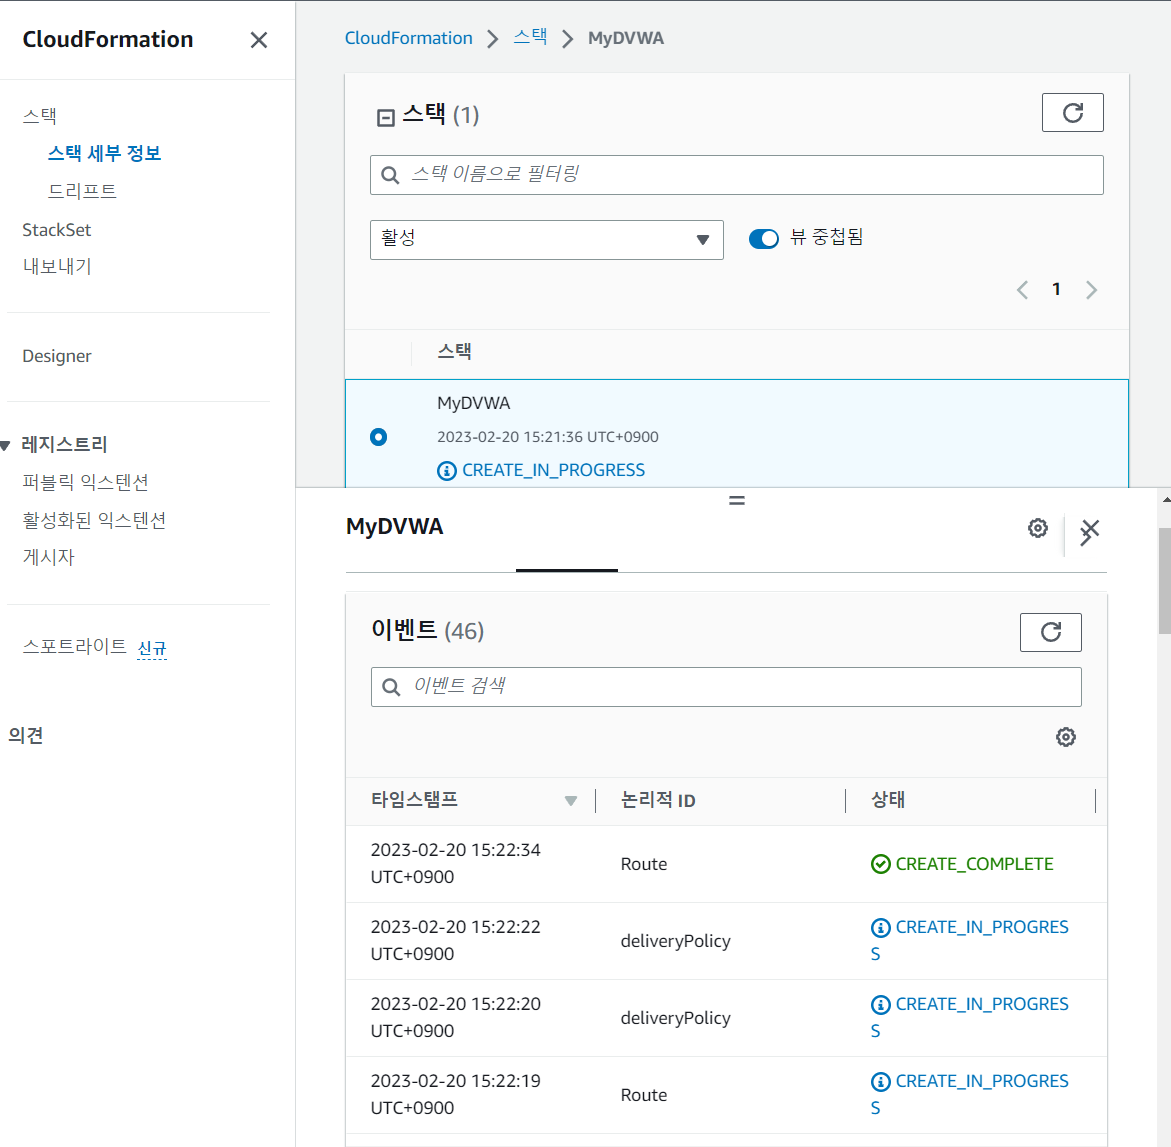Open 스택 in the sidebar
1171x1147 pixels.
pyautogui.click(x=40, y=116)
